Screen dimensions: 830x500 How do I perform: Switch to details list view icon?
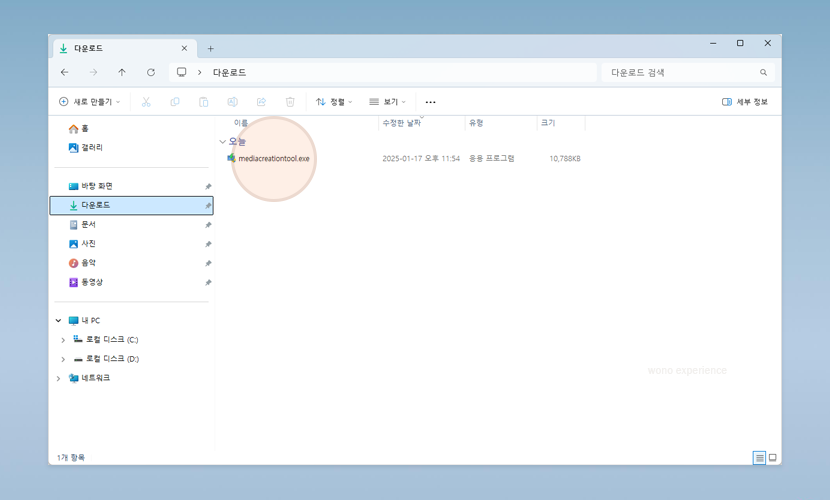pyautogui.click(x=759, y=458)
